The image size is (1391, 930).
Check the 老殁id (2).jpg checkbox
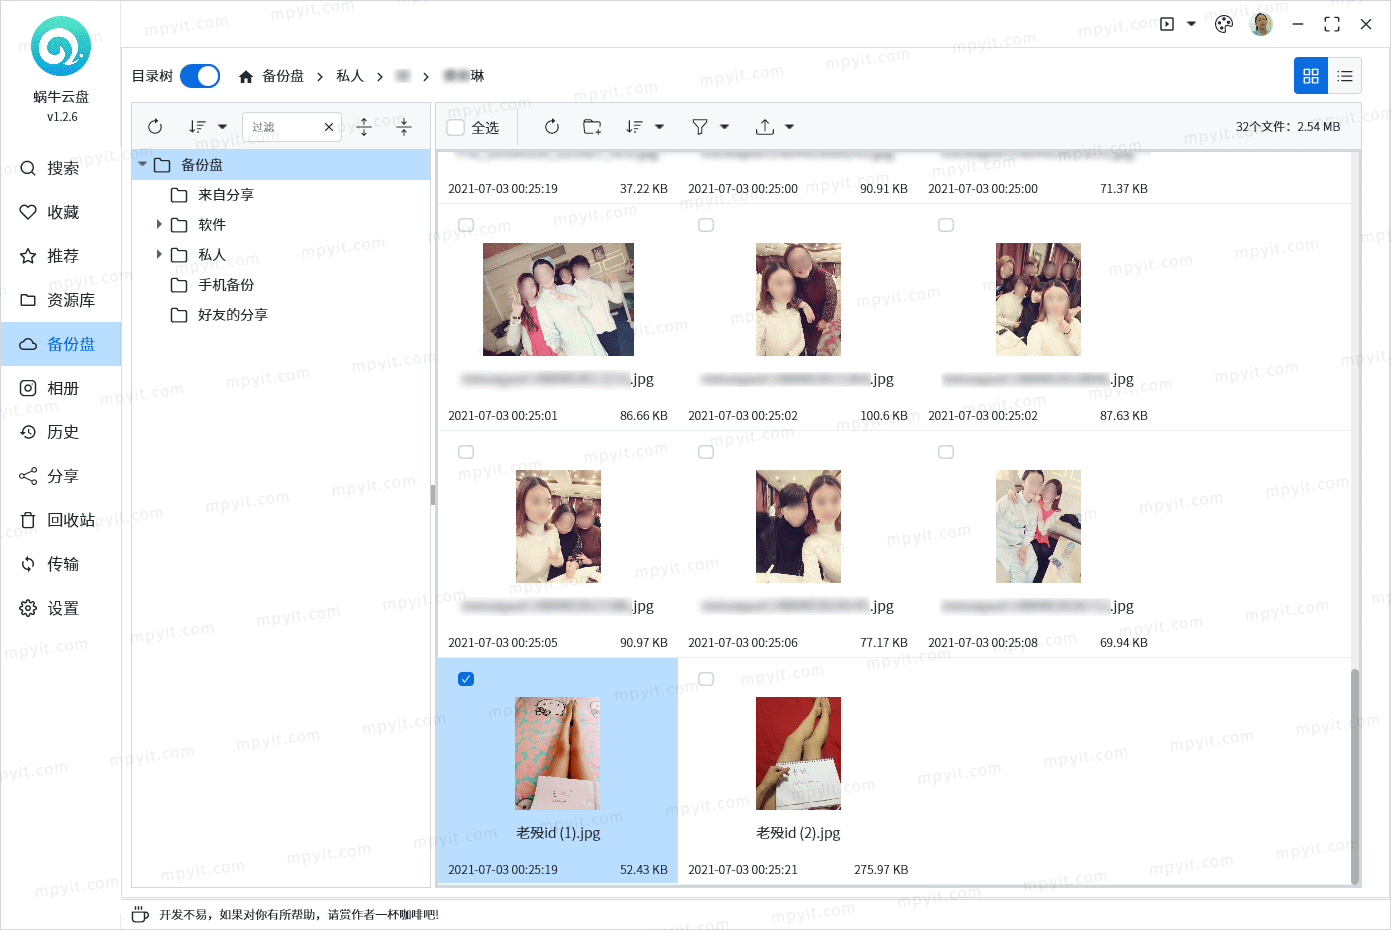tap(706, 679)
